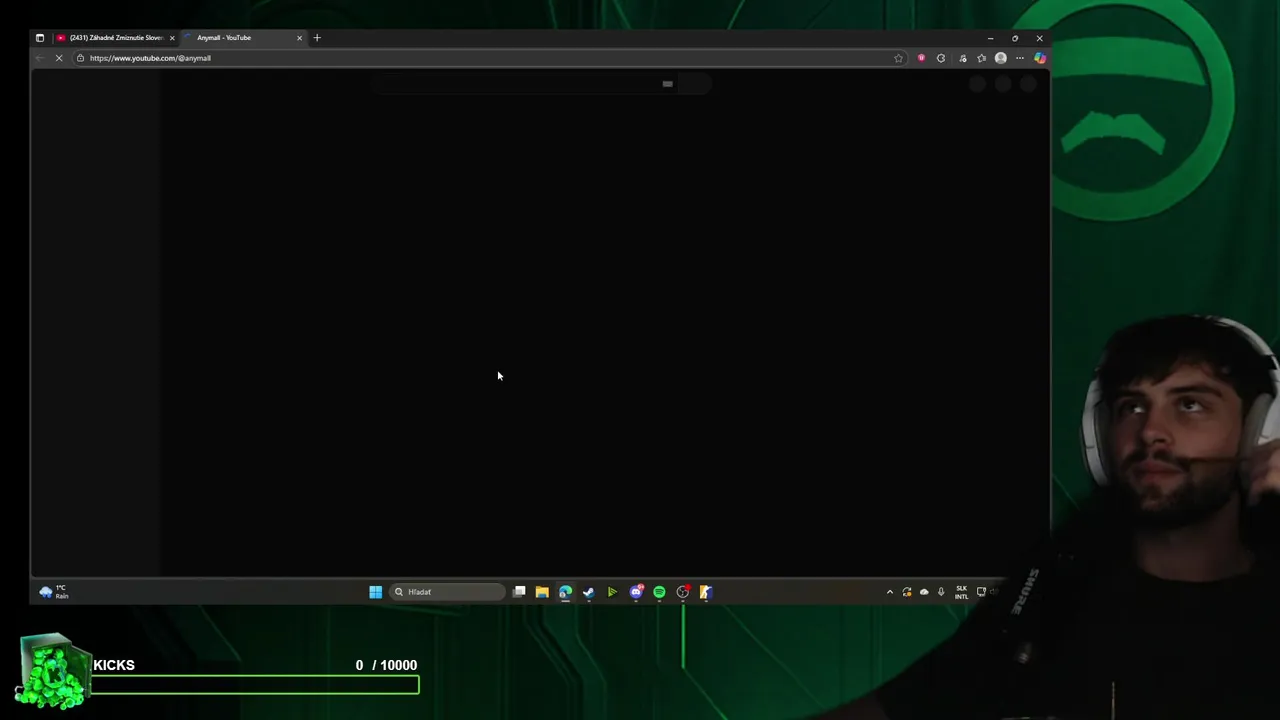Open a new browser tab
The height and width of the screenshot is (720, 1280).
[317, 38]
